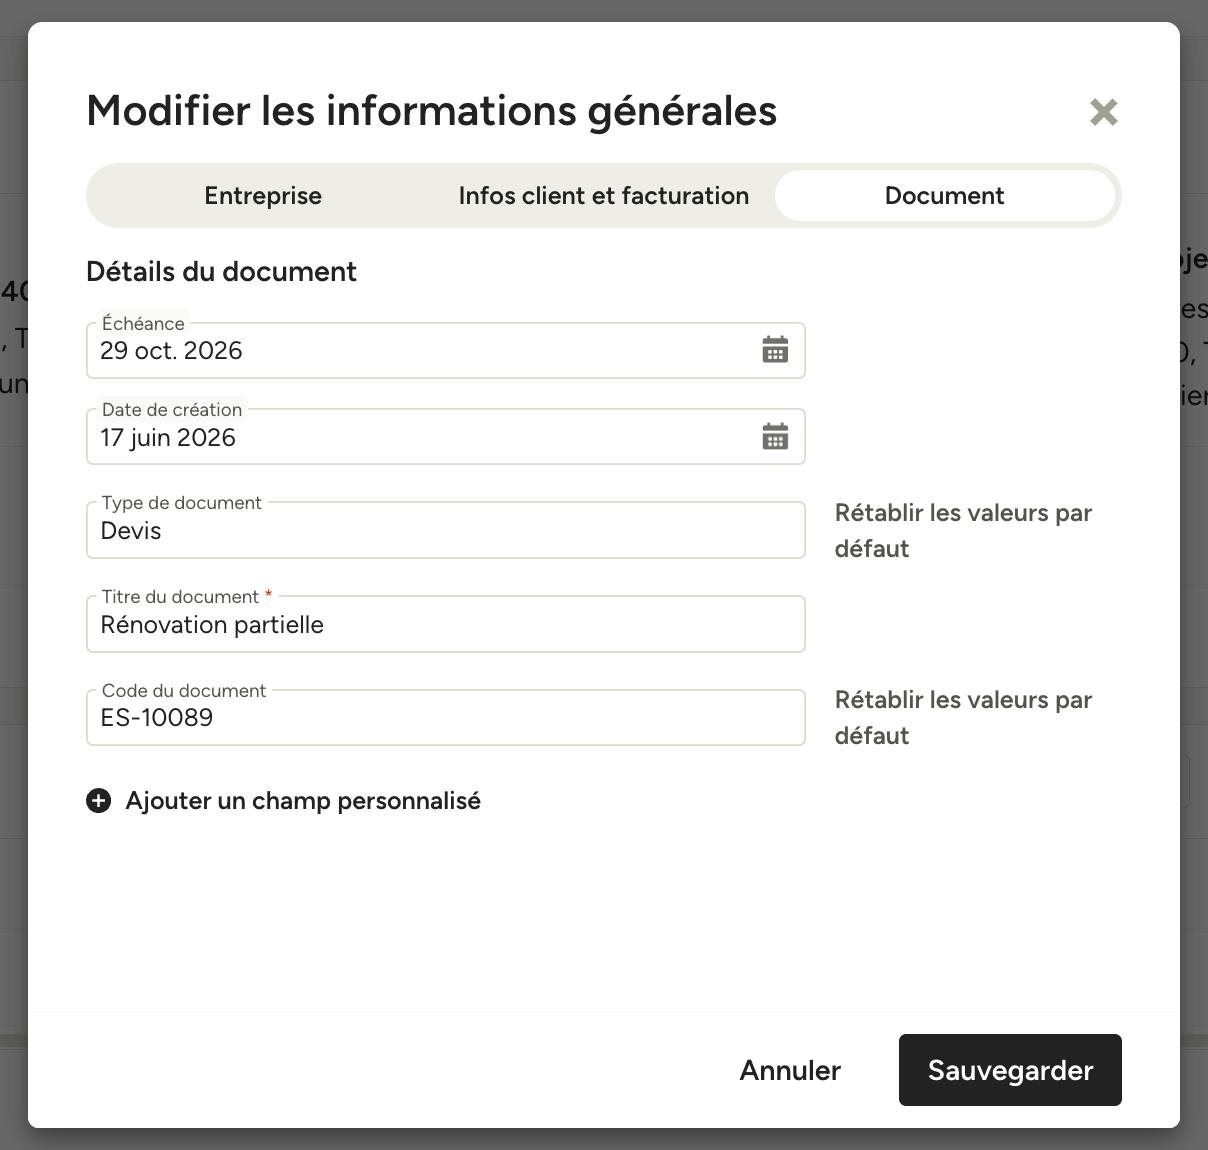Click the Date de création value 17 juin 2026
Screen dimensions: 1208x1150
[x=168, y=437]
